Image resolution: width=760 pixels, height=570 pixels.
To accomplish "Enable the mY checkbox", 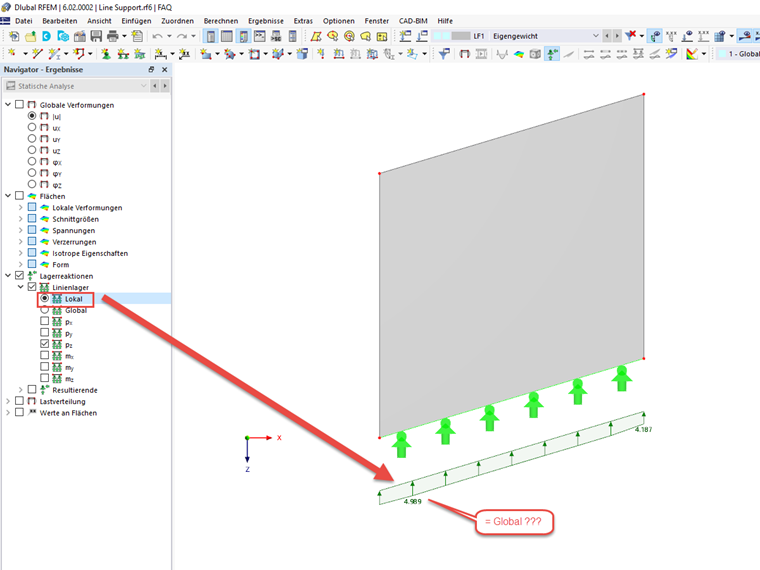I will 45,366.
